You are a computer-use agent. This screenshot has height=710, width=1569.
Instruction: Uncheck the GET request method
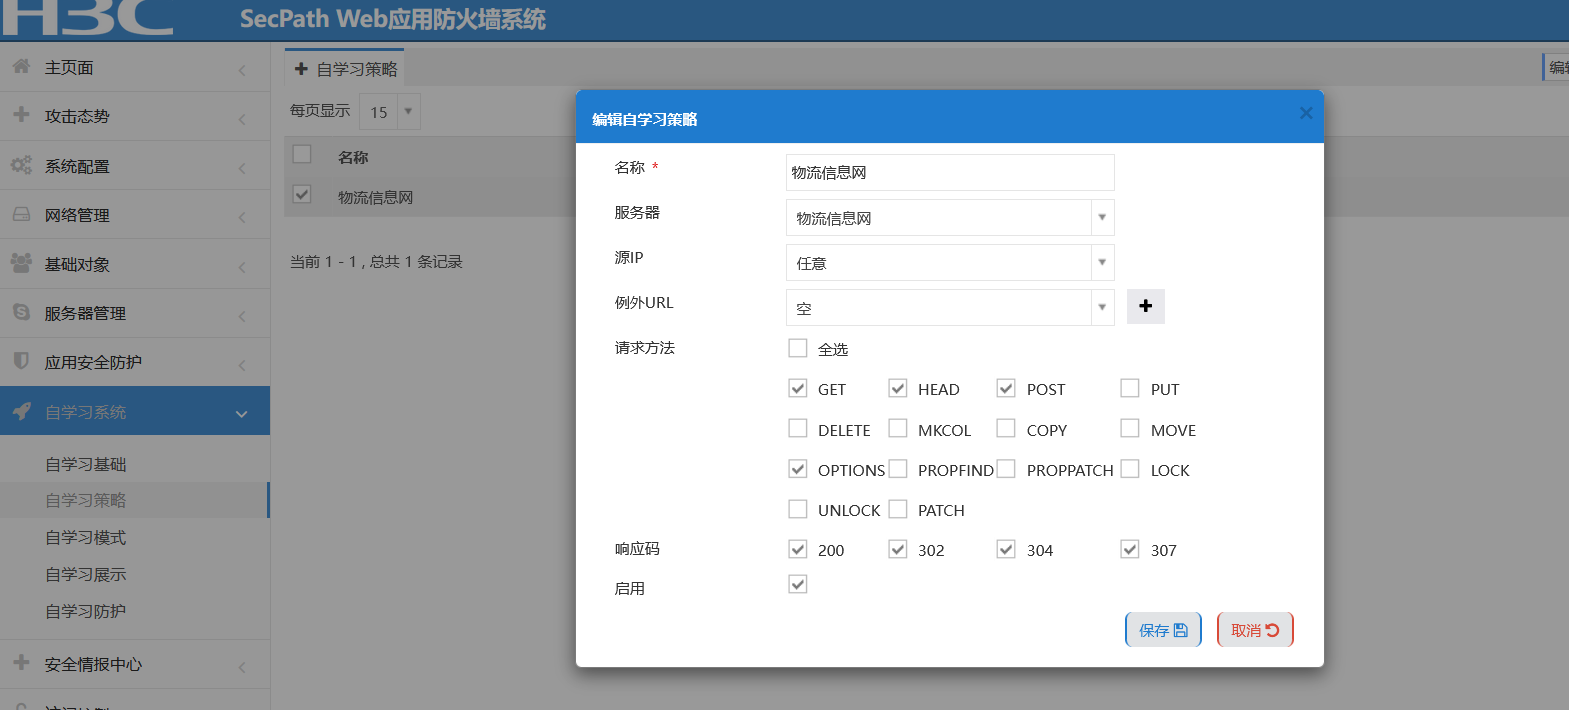[x=797, y=388]
